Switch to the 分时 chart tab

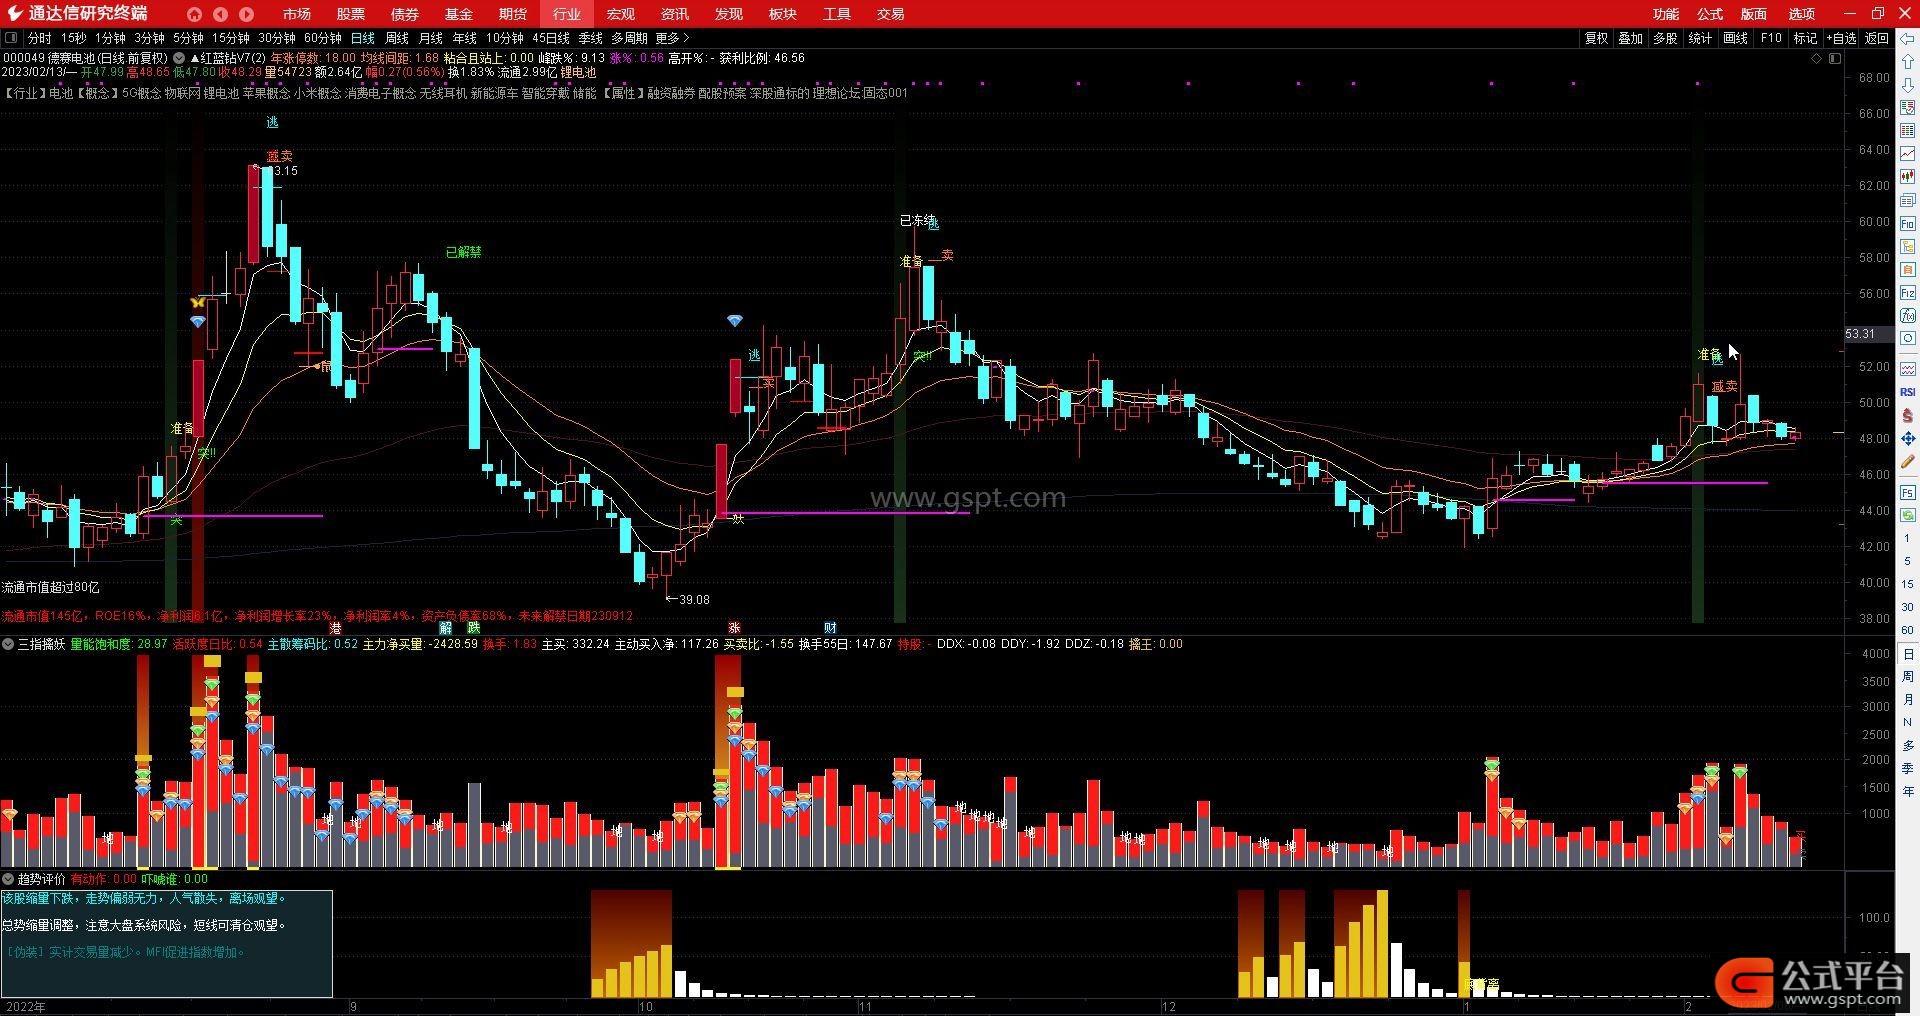[39, 38]
